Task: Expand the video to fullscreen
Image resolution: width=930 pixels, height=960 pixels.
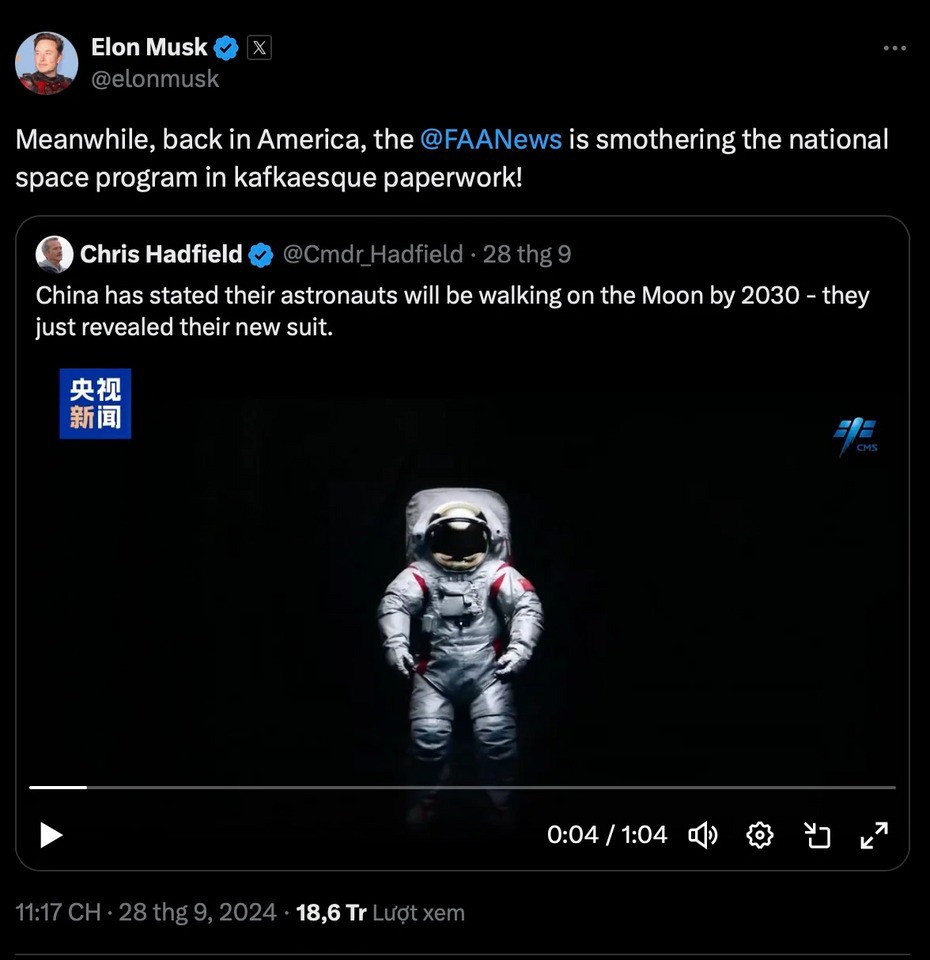Action: [875, 835]
